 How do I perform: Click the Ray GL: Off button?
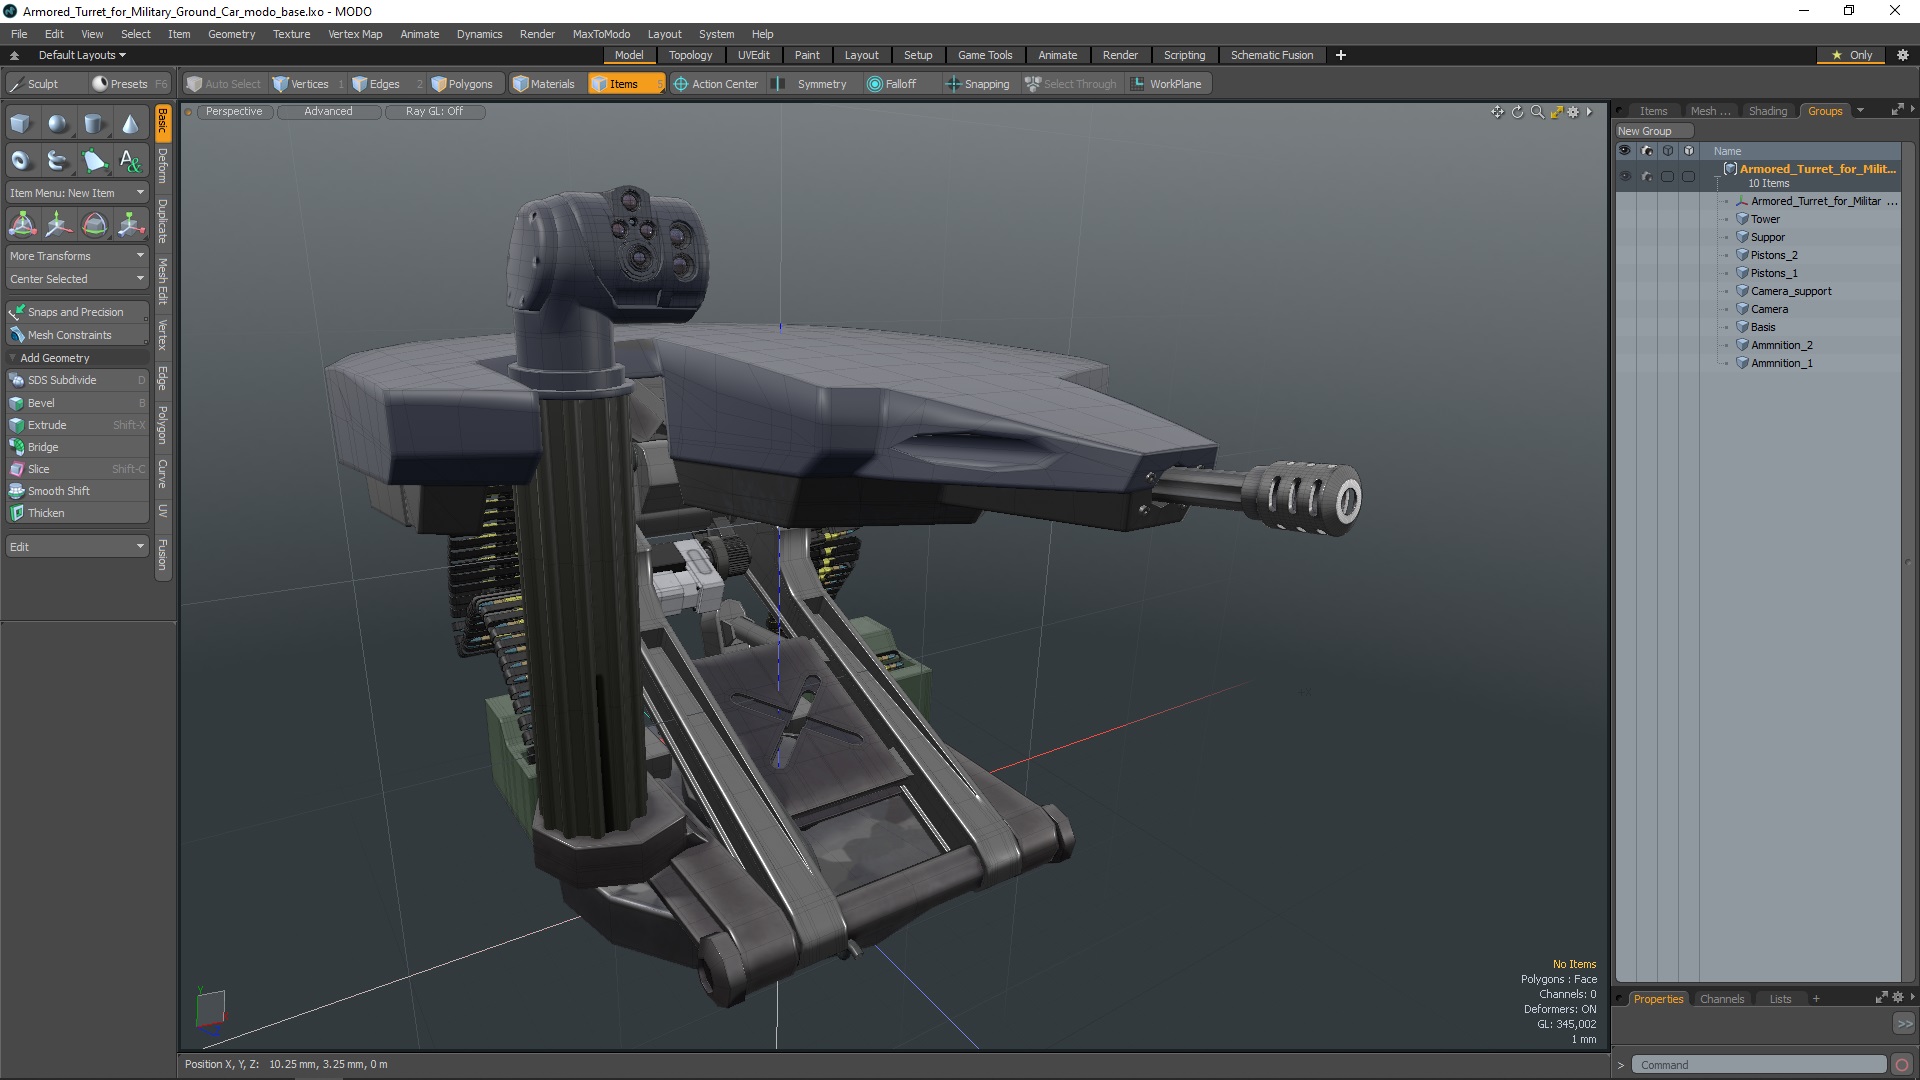pos(434,112)
